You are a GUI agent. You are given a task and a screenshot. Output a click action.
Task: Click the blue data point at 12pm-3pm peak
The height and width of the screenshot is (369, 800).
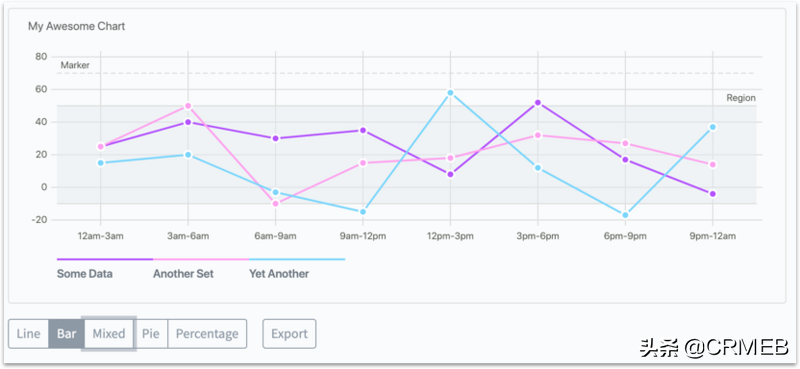[x=450, y=93]
